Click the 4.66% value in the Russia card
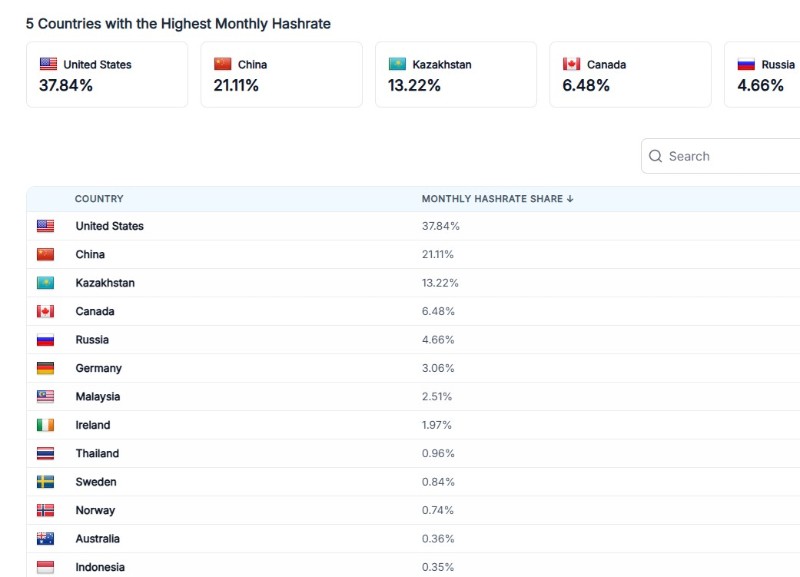 coord(760,85)
